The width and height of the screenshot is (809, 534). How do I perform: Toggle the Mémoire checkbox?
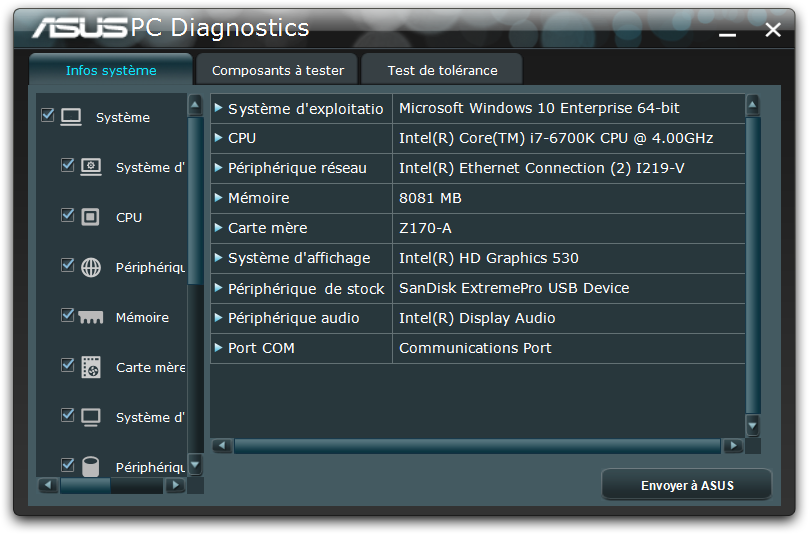click(x=68, y=316)
